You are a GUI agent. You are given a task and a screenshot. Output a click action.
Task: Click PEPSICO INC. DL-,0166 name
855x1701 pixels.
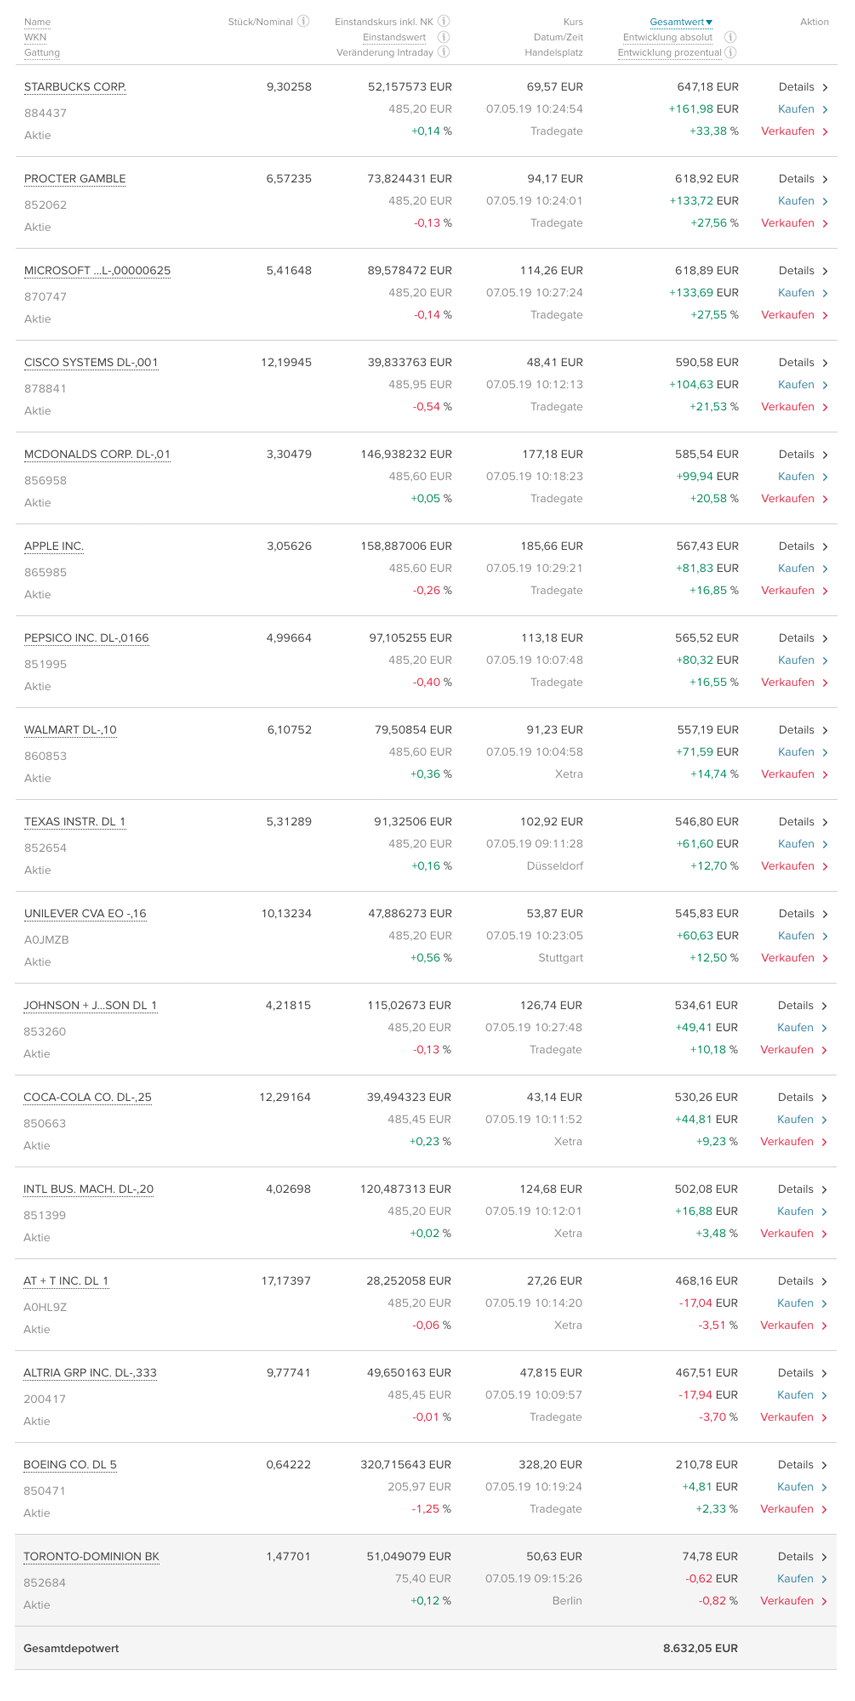[86, 638]
